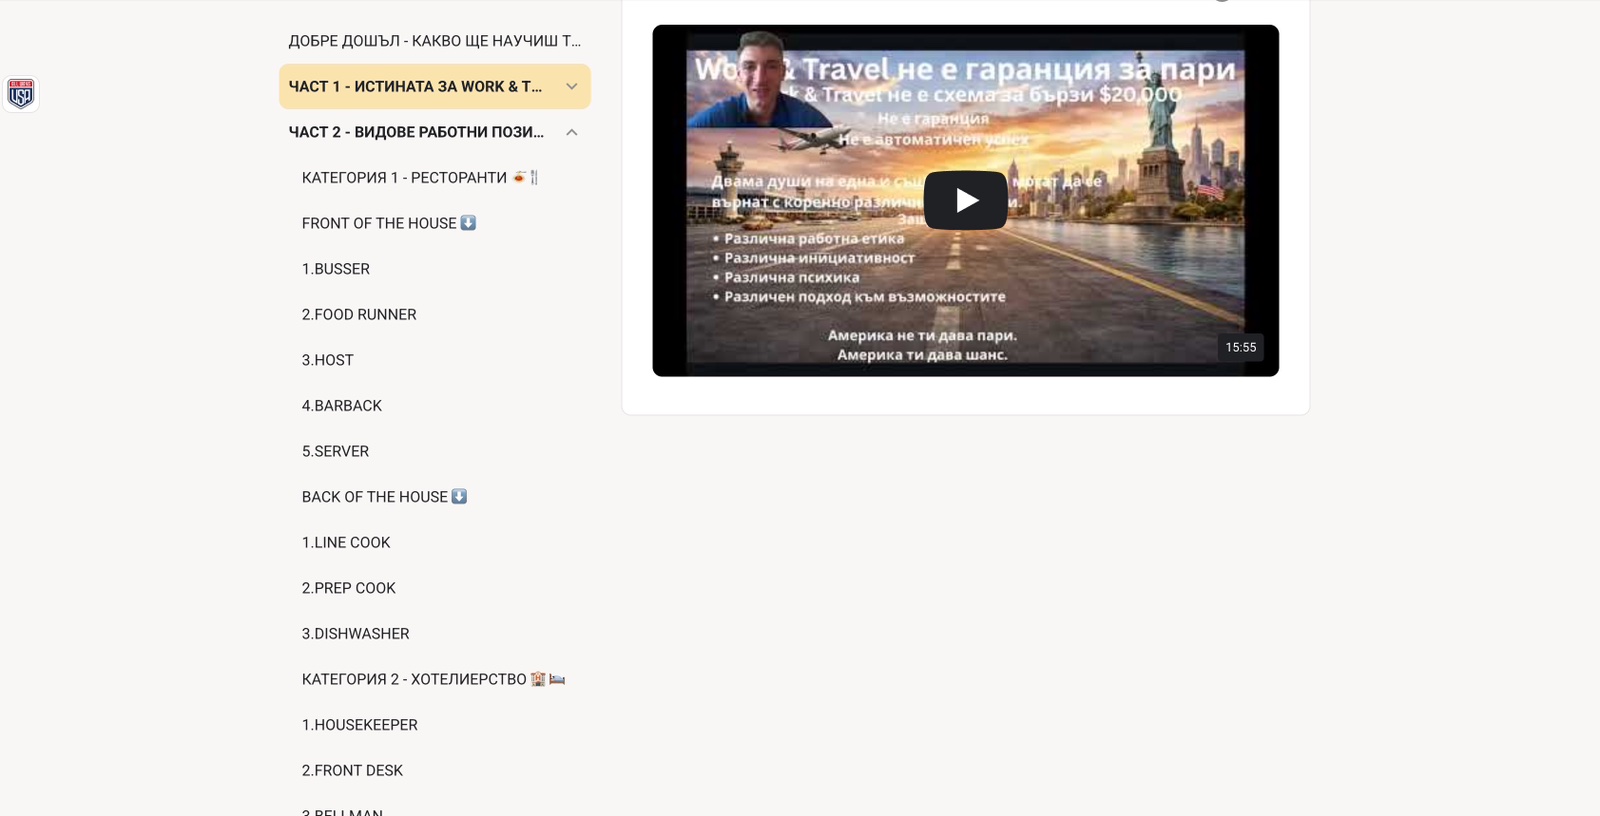
Task: Click the USA shield logo icon
Action: point(21,93)
